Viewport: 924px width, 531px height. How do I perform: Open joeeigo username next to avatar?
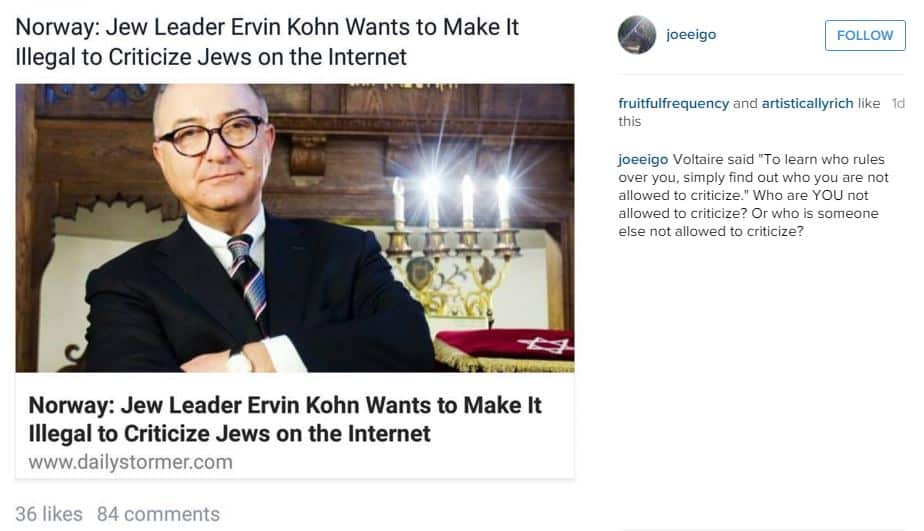pyautogui.click(x=691, y=34)
